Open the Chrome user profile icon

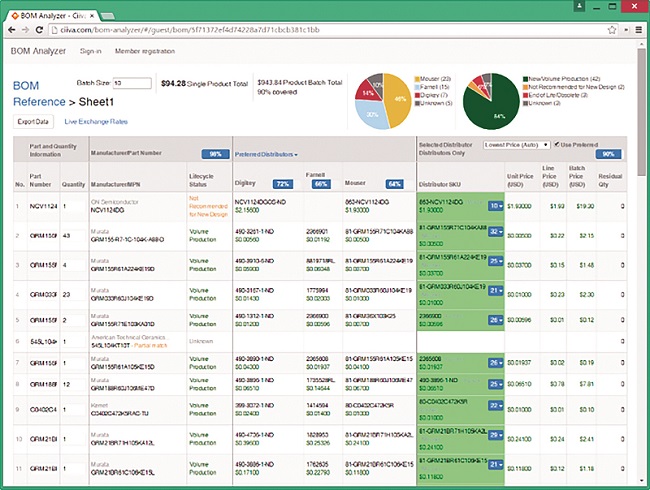coord(580,6)
